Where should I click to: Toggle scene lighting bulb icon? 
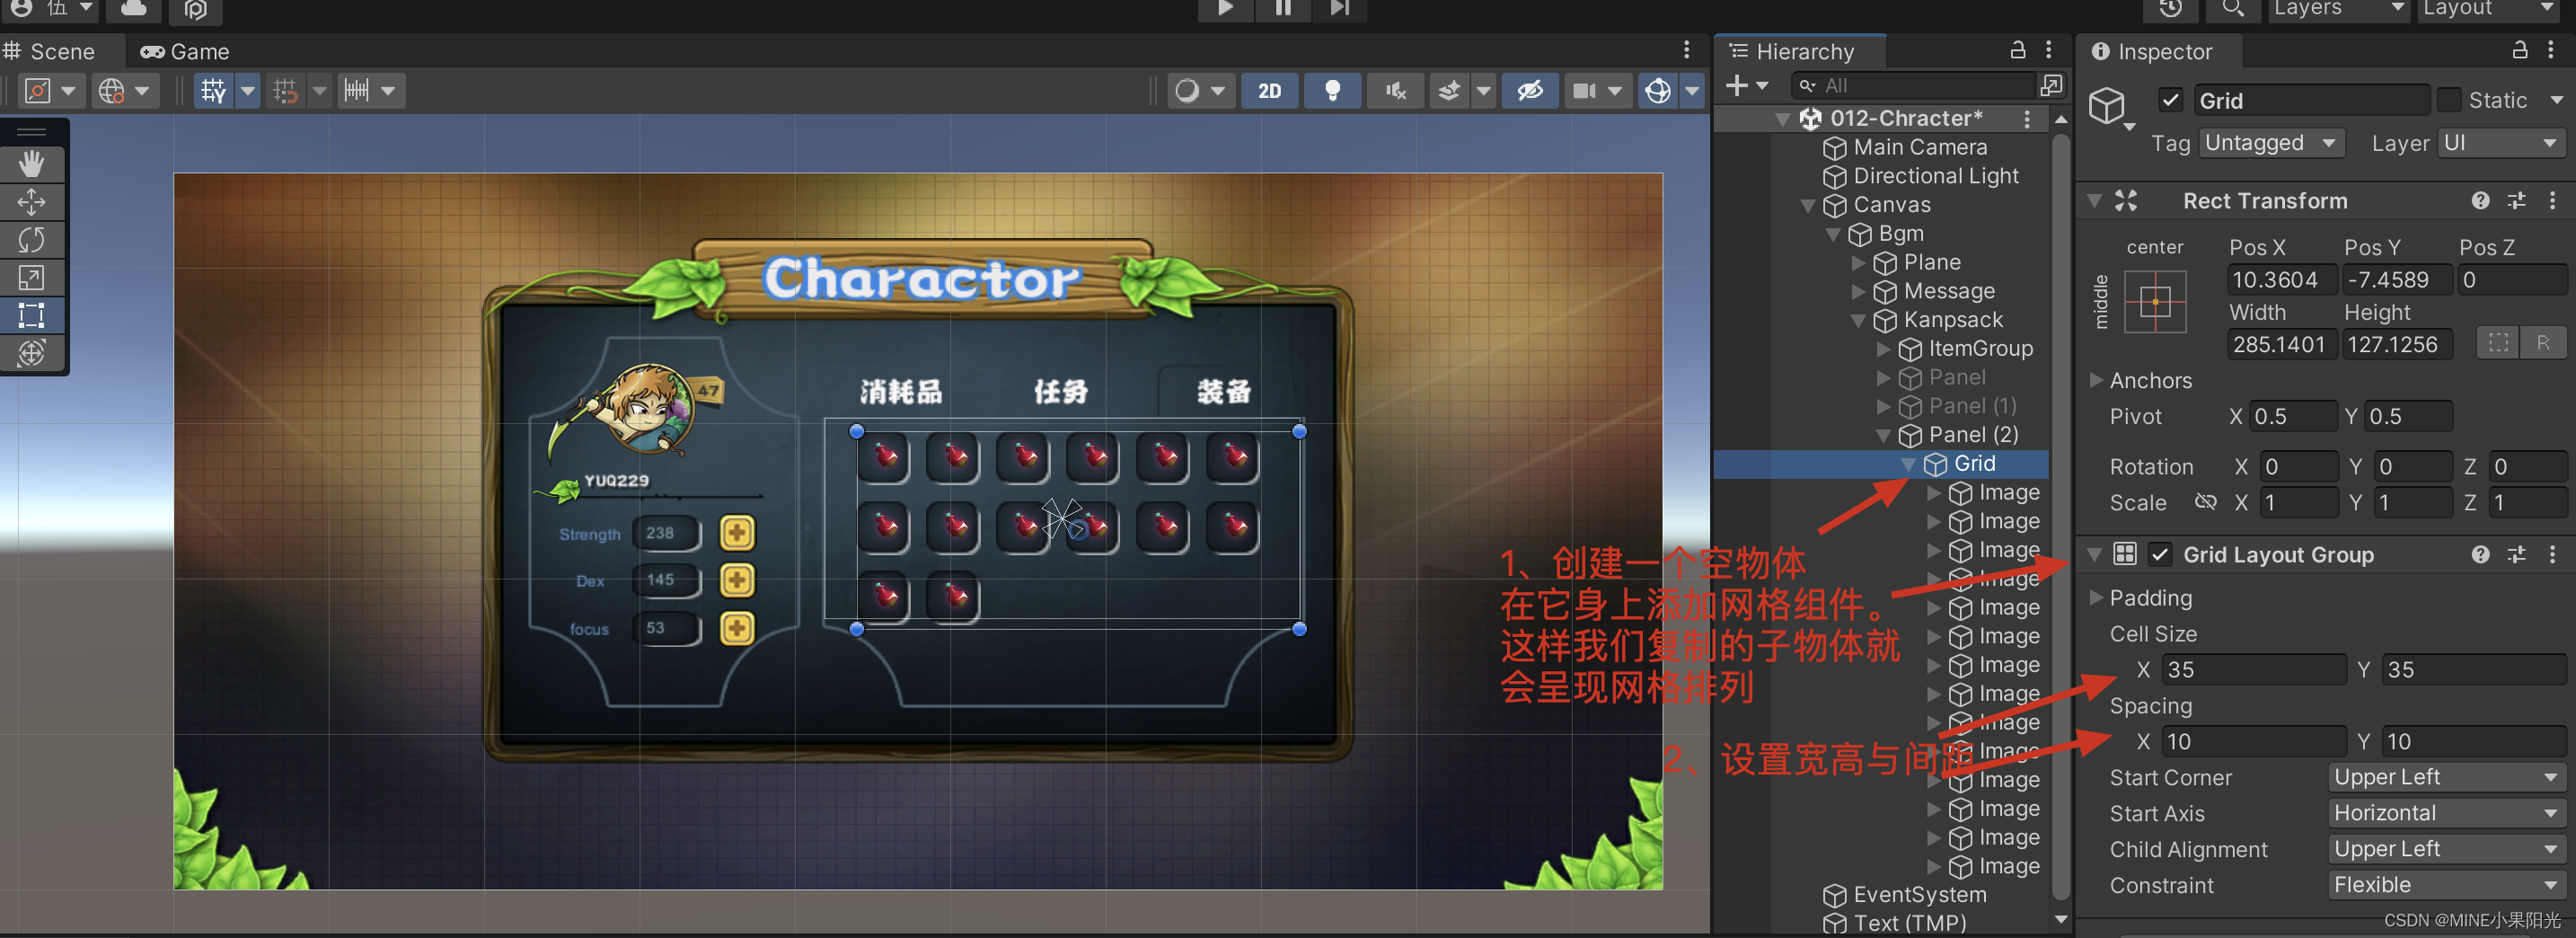click(x=1332, y=91)
